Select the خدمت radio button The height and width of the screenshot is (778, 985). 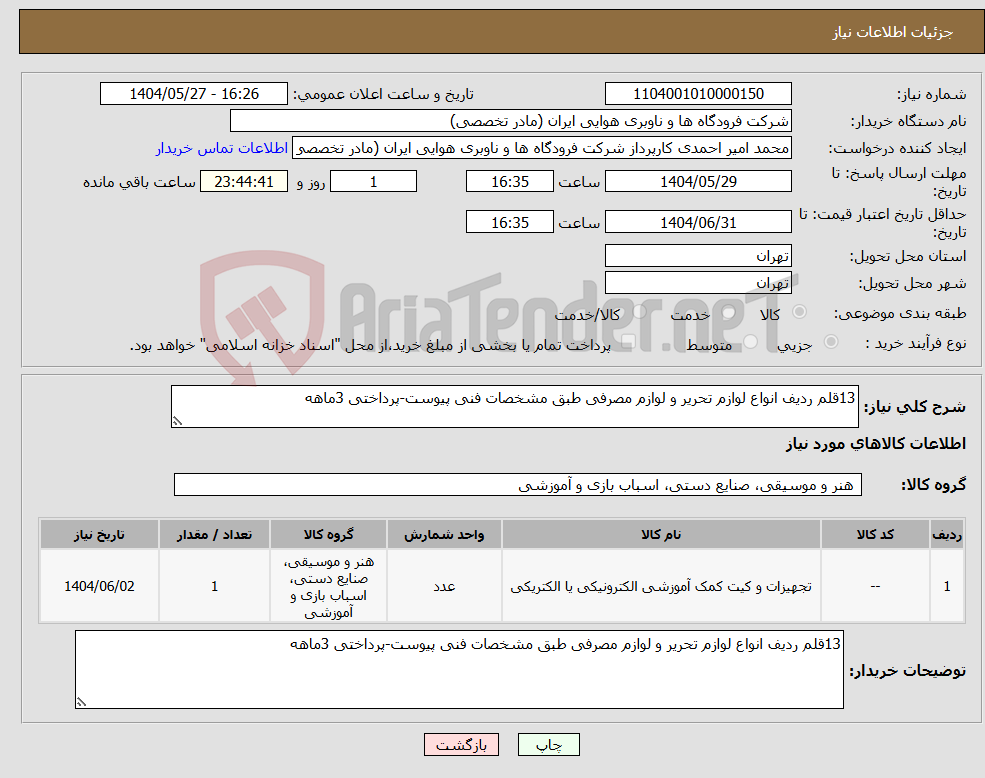pos(728,312)
